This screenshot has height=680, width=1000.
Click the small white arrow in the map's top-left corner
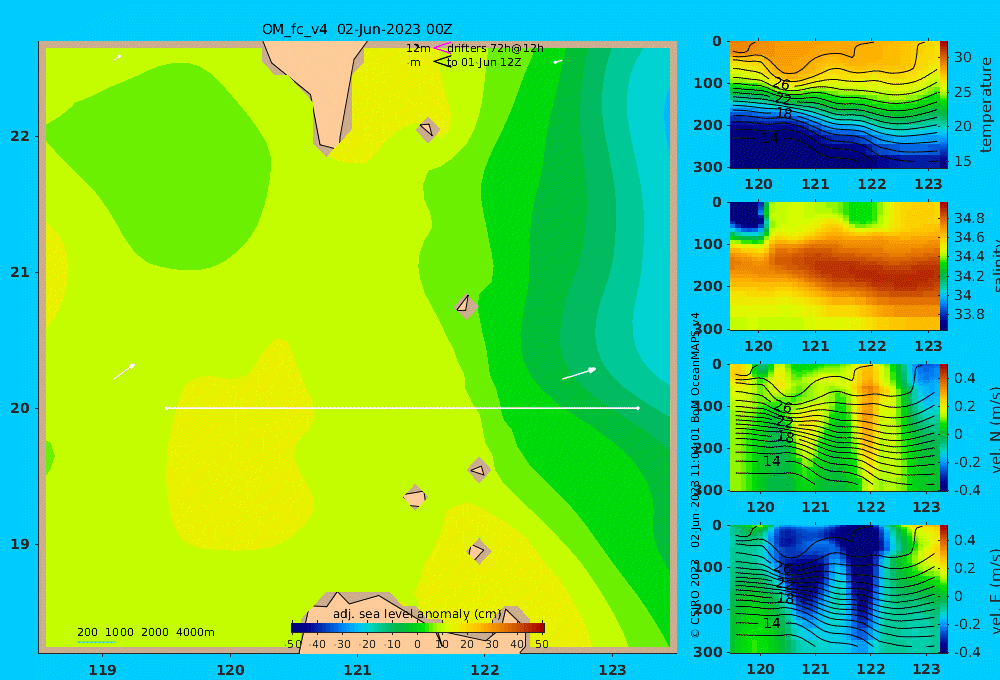tap(117, 58)
